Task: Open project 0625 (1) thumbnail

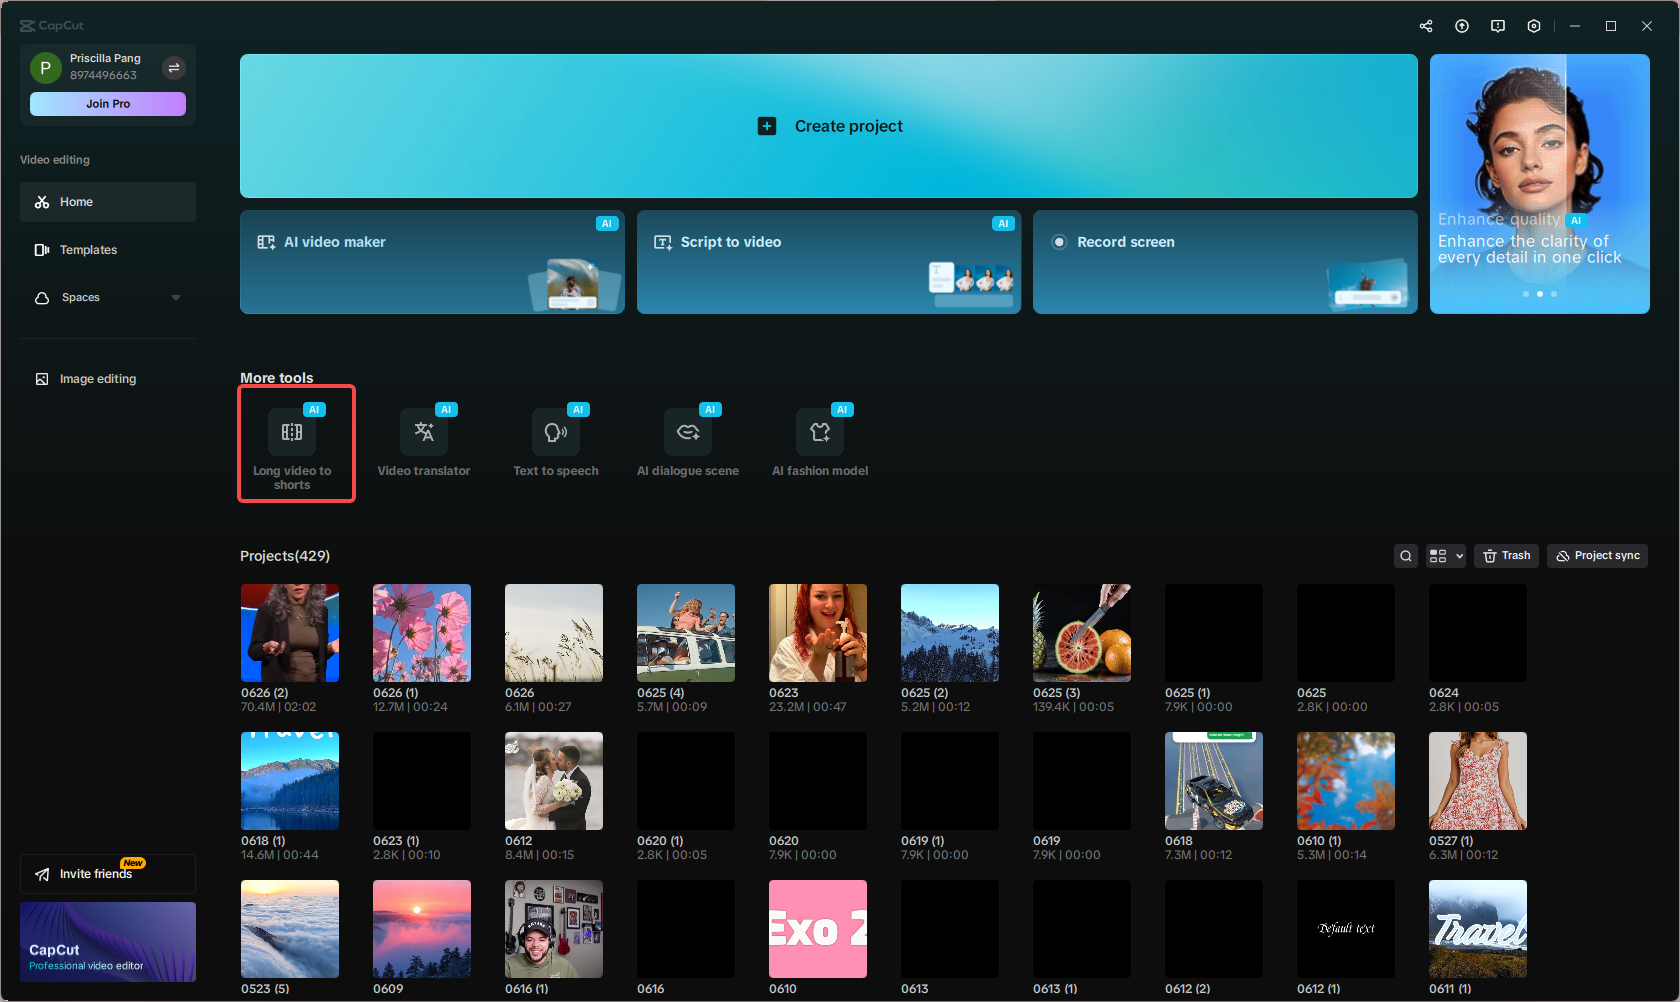Action: coord(1214,633)
